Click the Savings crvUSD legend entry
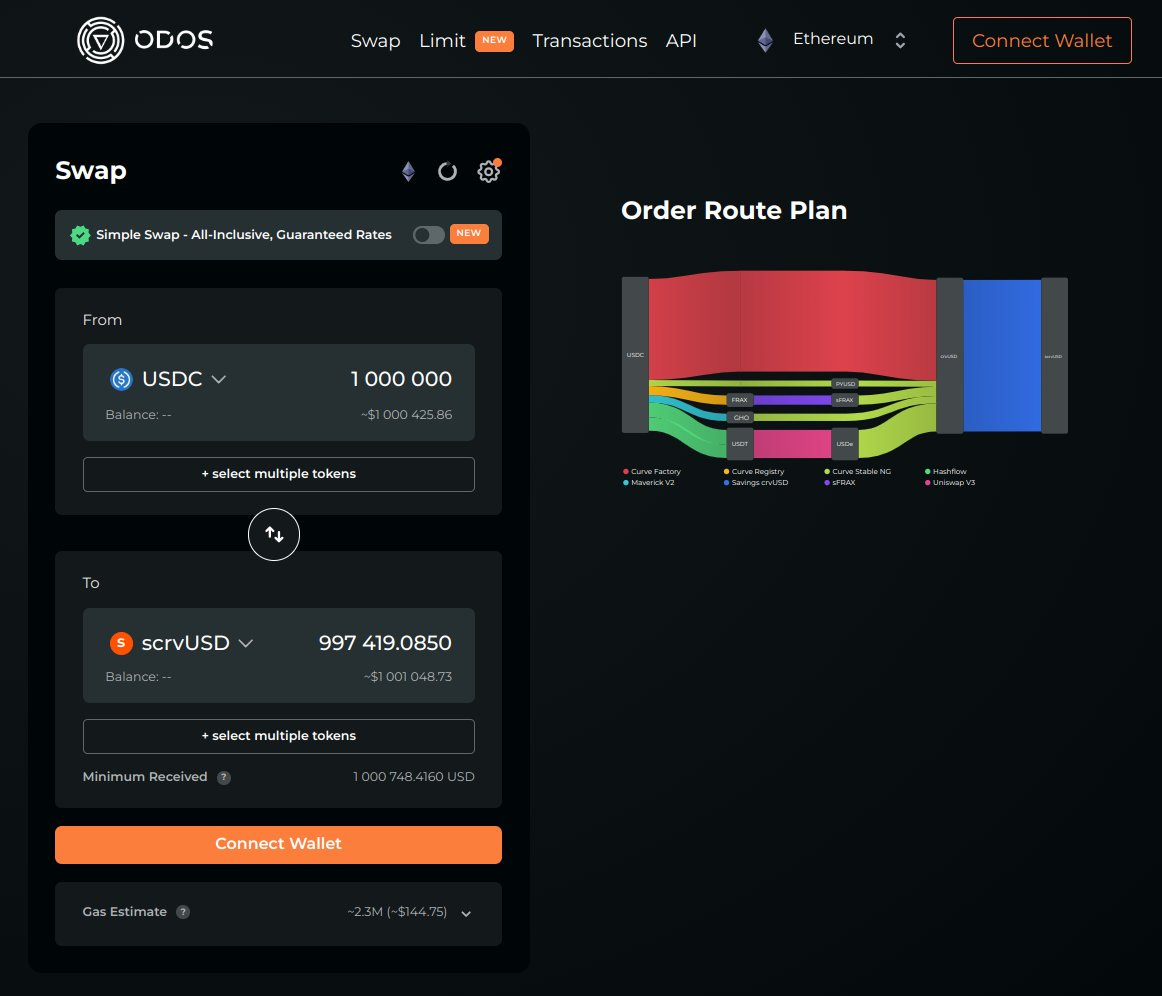This screenshot has height=996, width=1162. (x=756, y=482)
